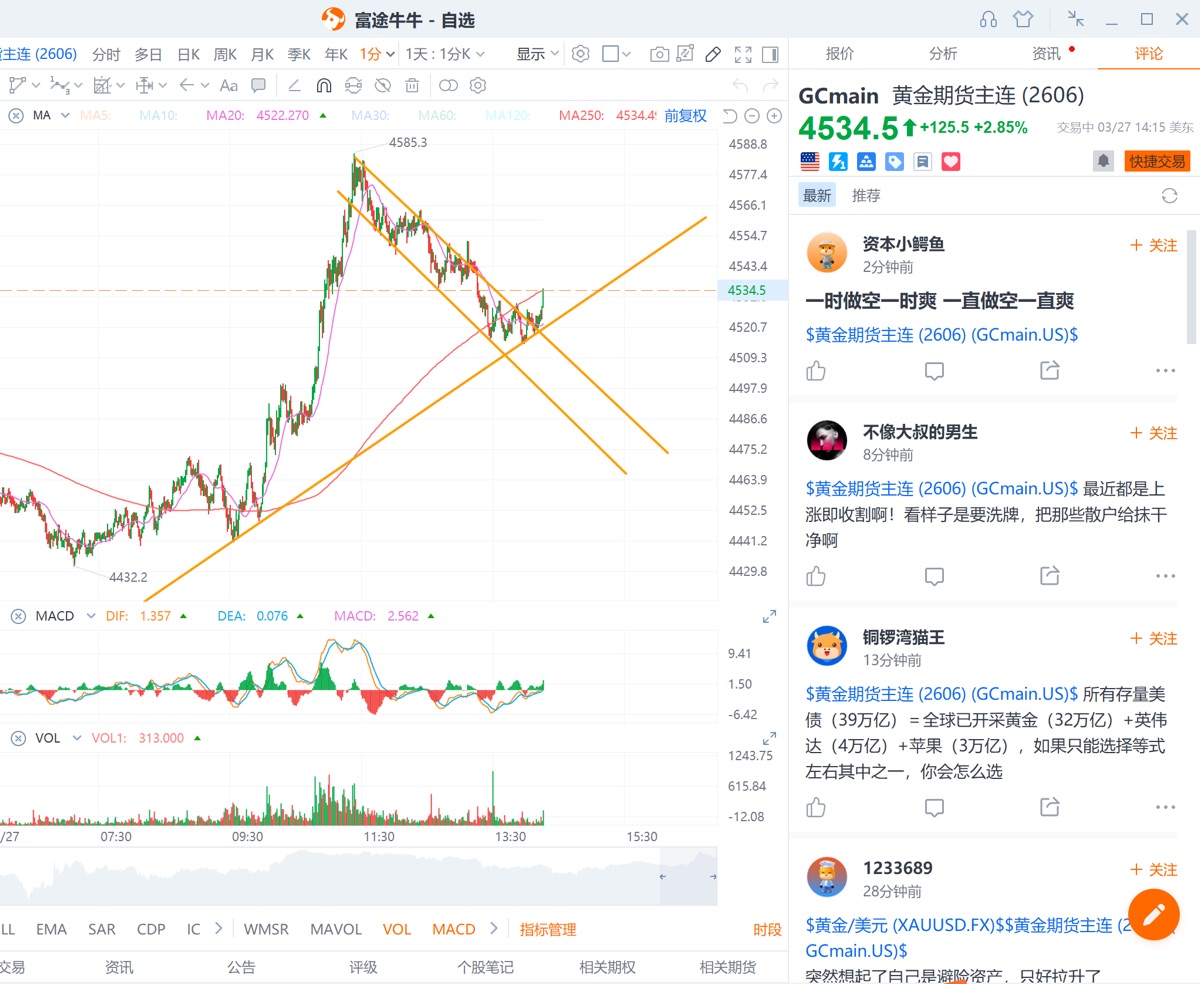Share the 资本小鳄鱼 post
Image resolution: width=1200 pixels, height=984 pixels.
tap(1049, 371)
